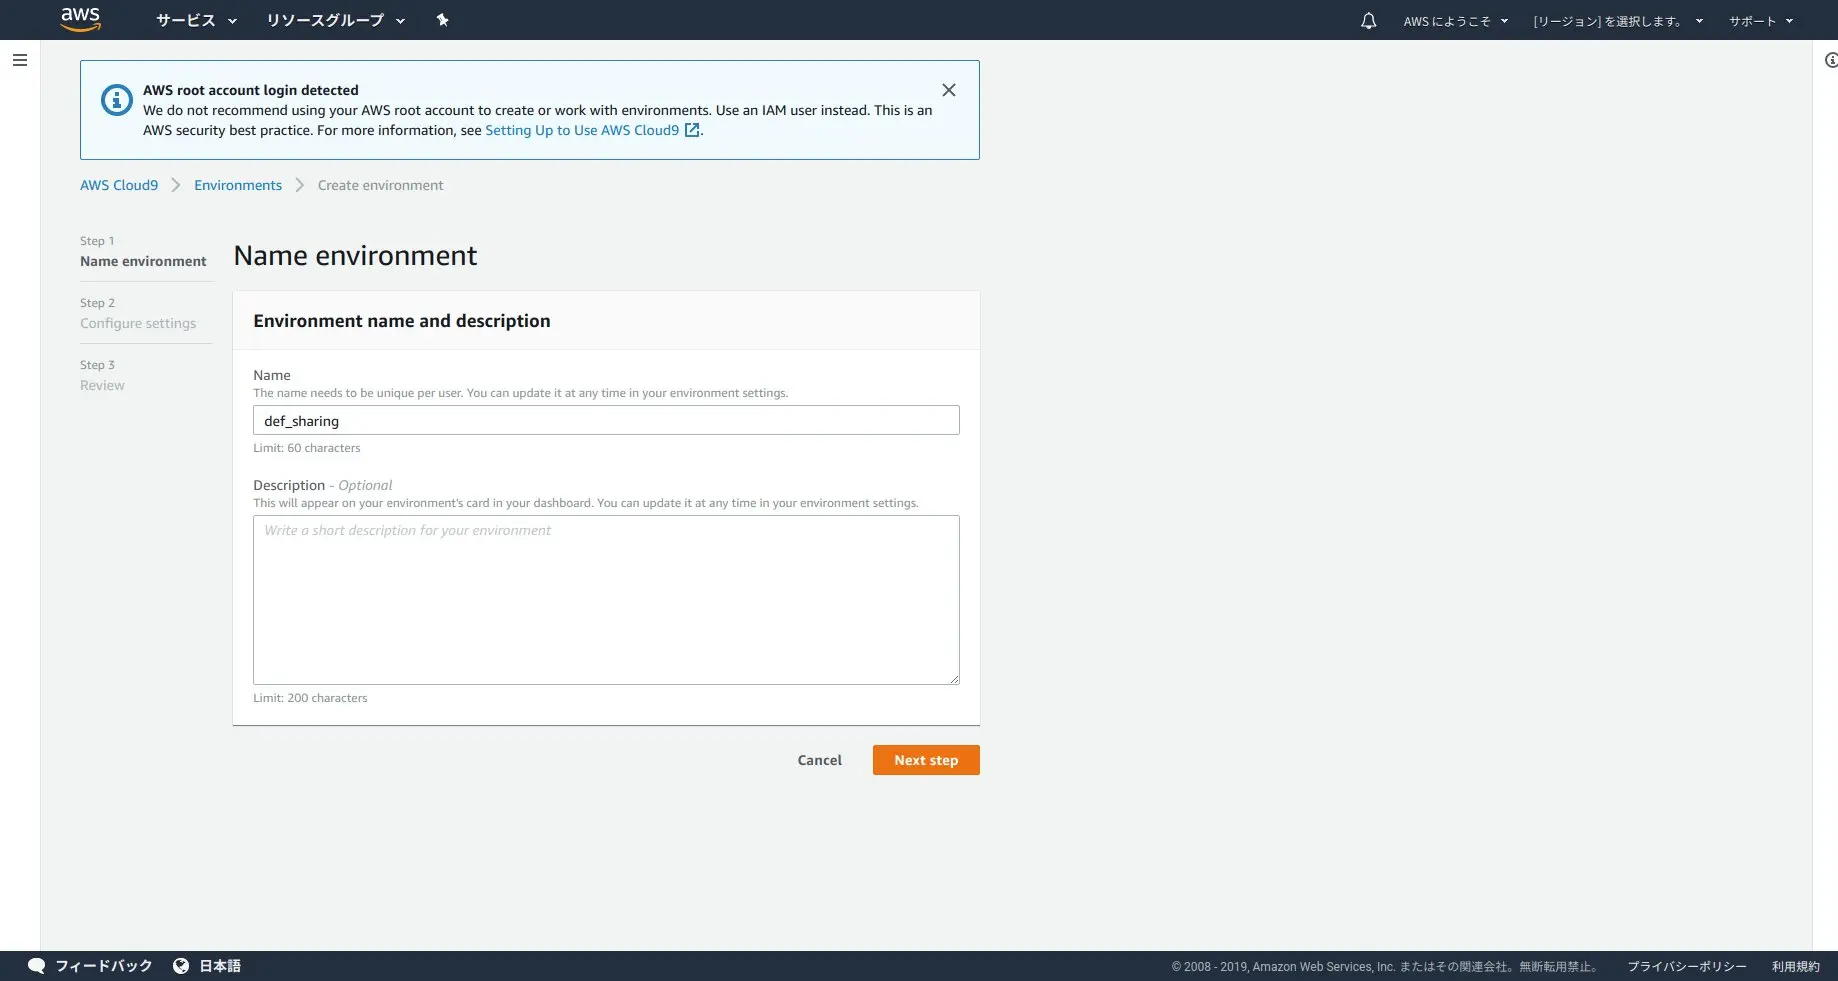
Task: Open the region selection dropdown
Action: (1617, 21)
